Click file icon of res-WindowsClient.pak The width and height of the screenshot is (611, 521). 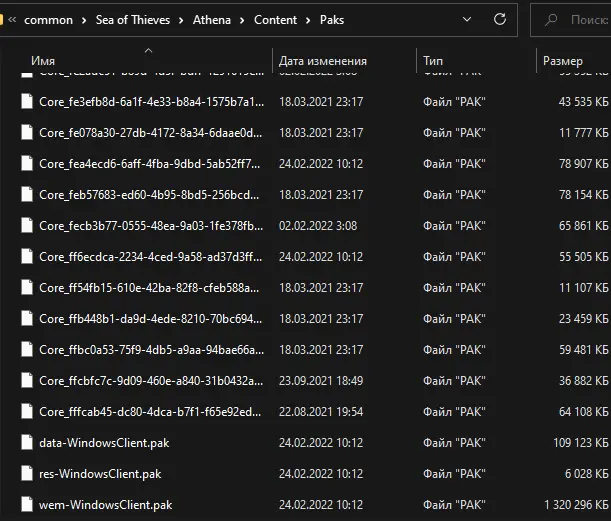pos(27,473)
